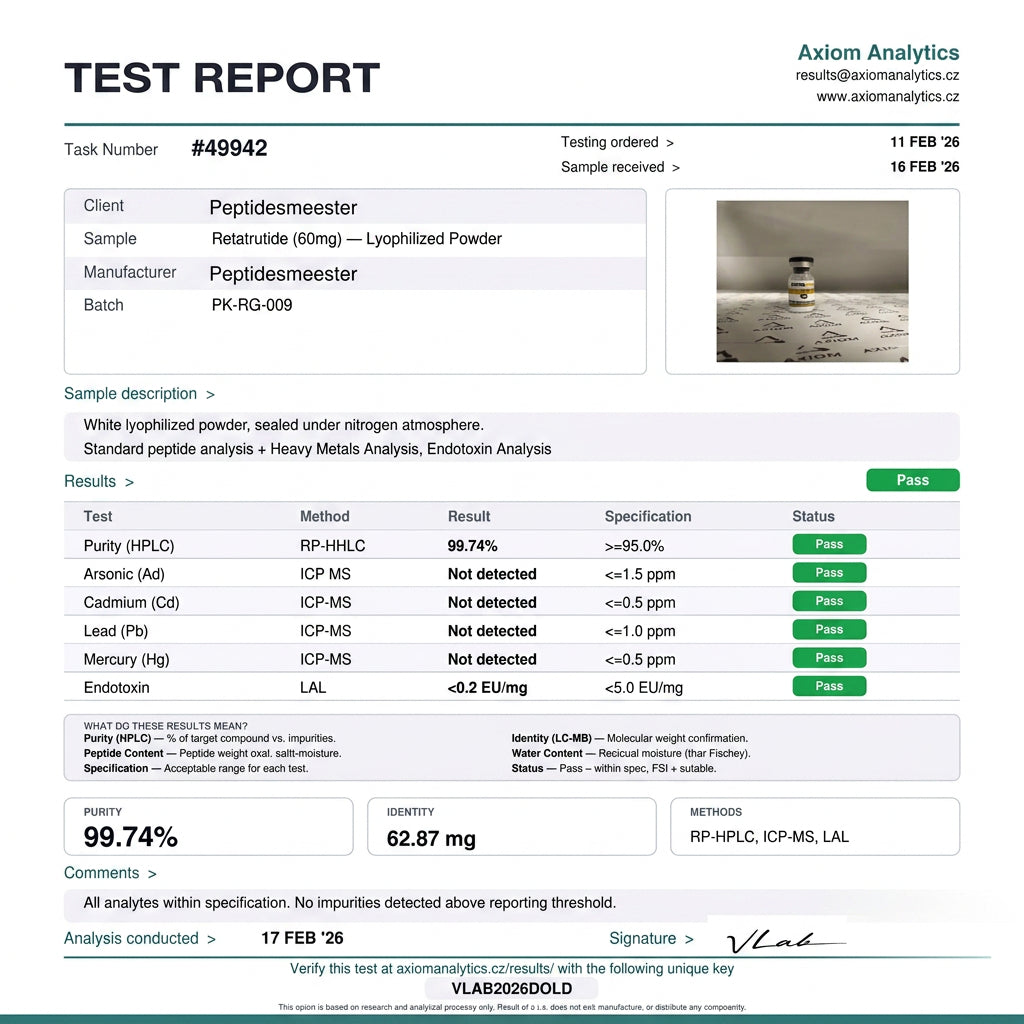Click the LAL method cell
1024x1024 pixels.
click(x=313, y=688)
